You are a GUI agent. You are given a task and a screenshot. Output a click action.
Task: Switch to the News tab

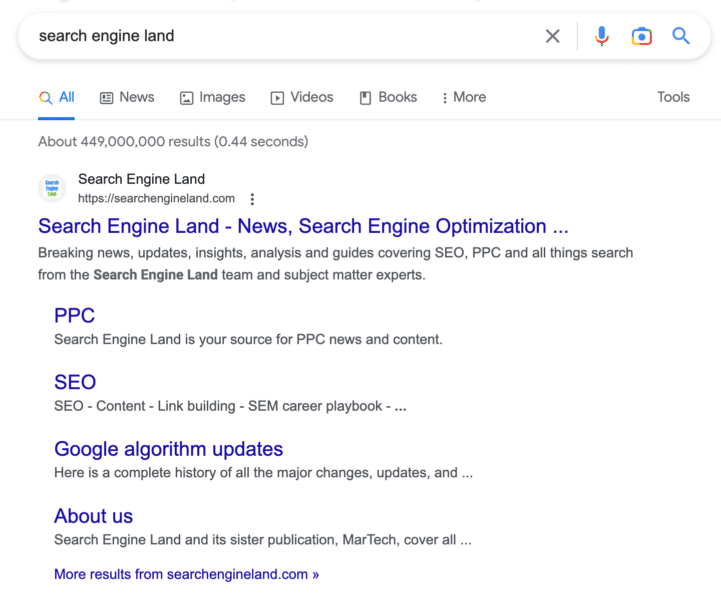127,97
